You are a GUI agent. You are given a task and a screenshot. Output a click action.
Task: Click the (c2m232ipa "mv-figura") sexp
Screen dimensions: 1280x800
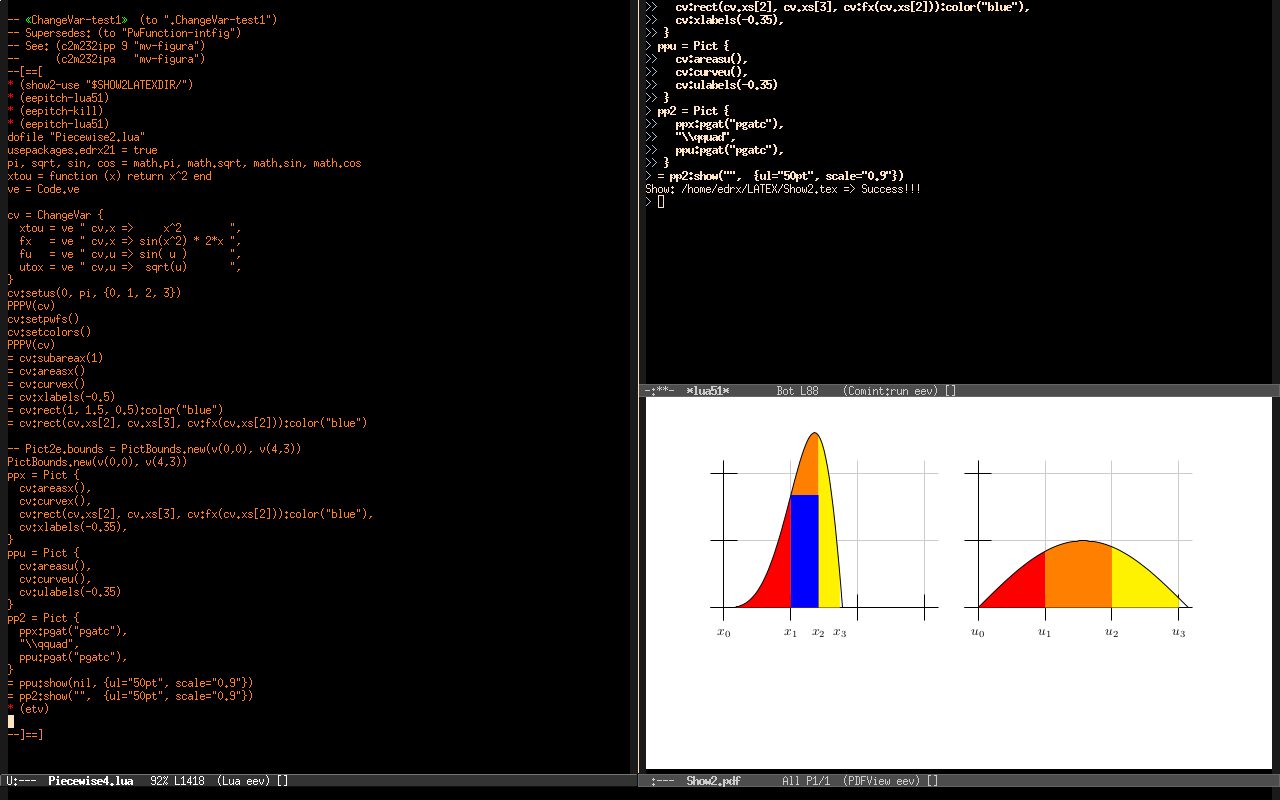coord(131,59)
